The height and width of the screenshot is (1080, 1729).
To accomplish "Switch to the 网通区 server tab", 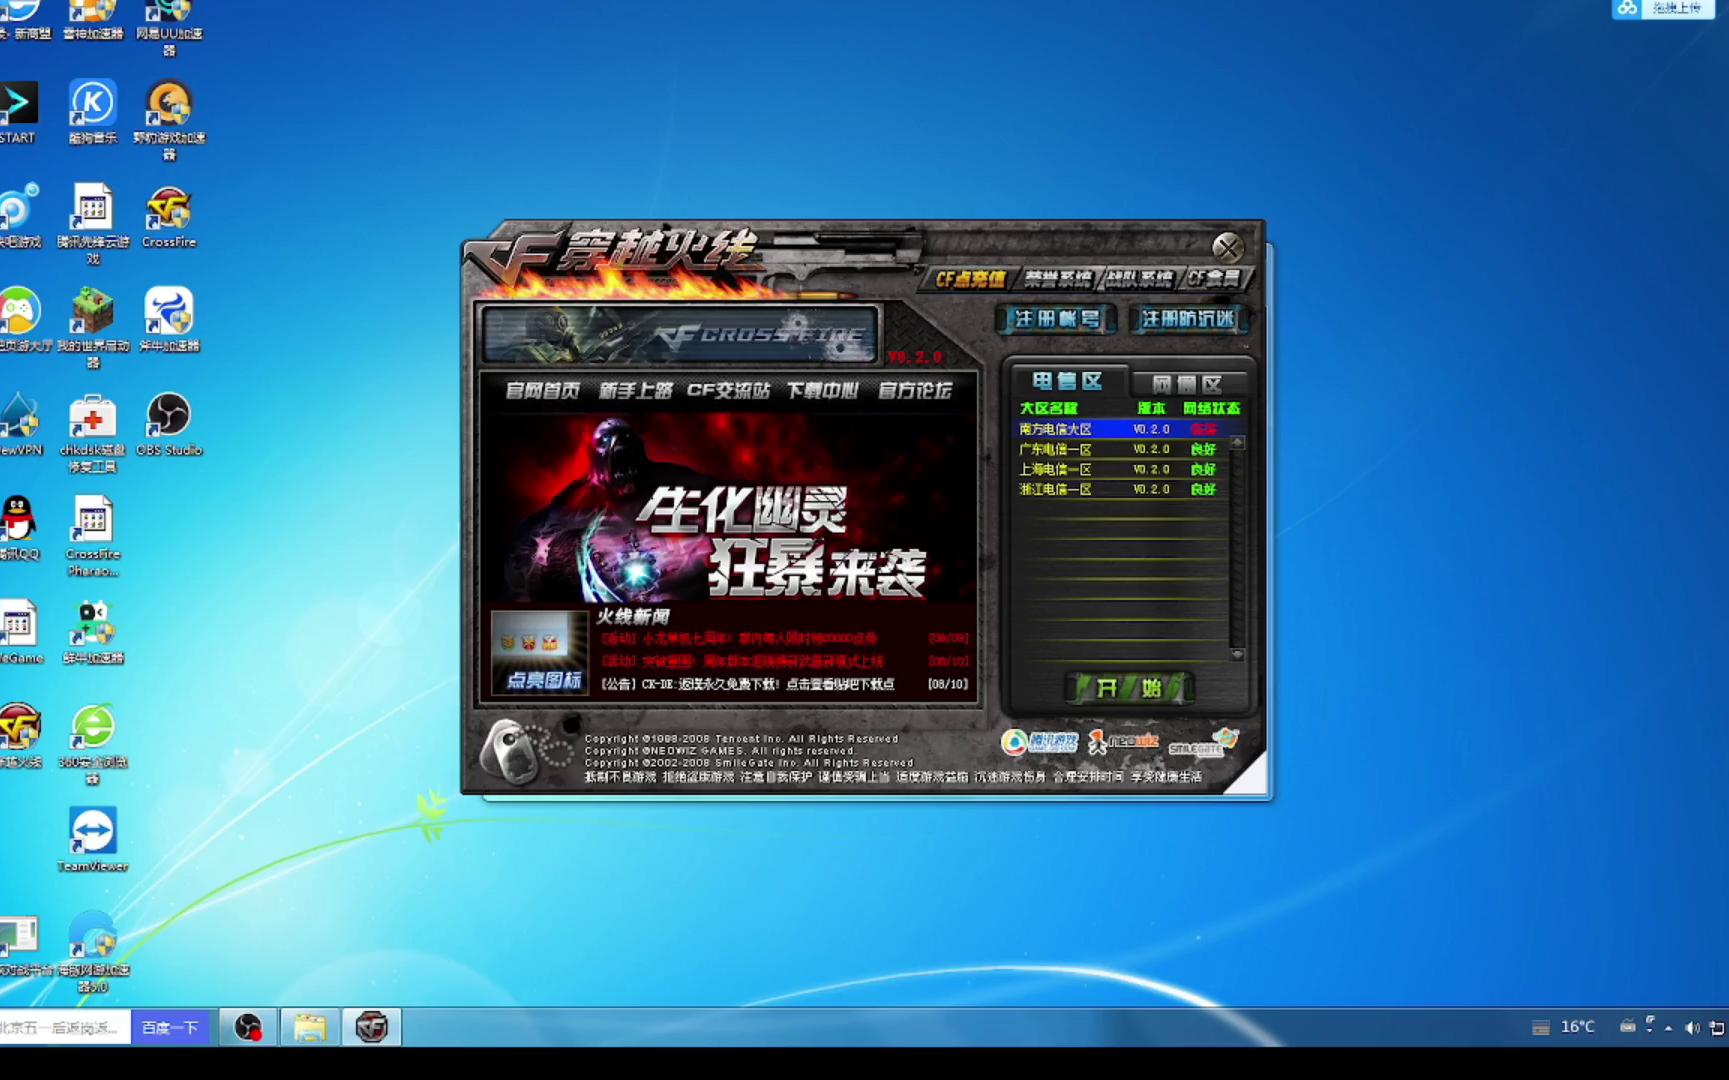I will [x=1186, y=384].
